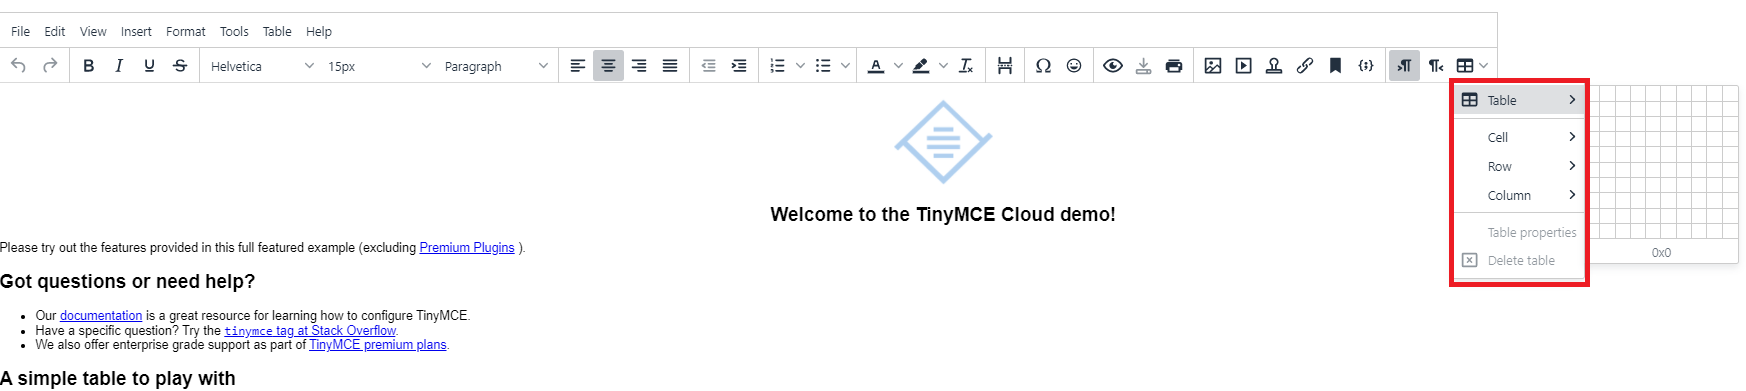Screen dimensions: 1746x391
Task: Apply the text color button
Action: pos(876,66)
